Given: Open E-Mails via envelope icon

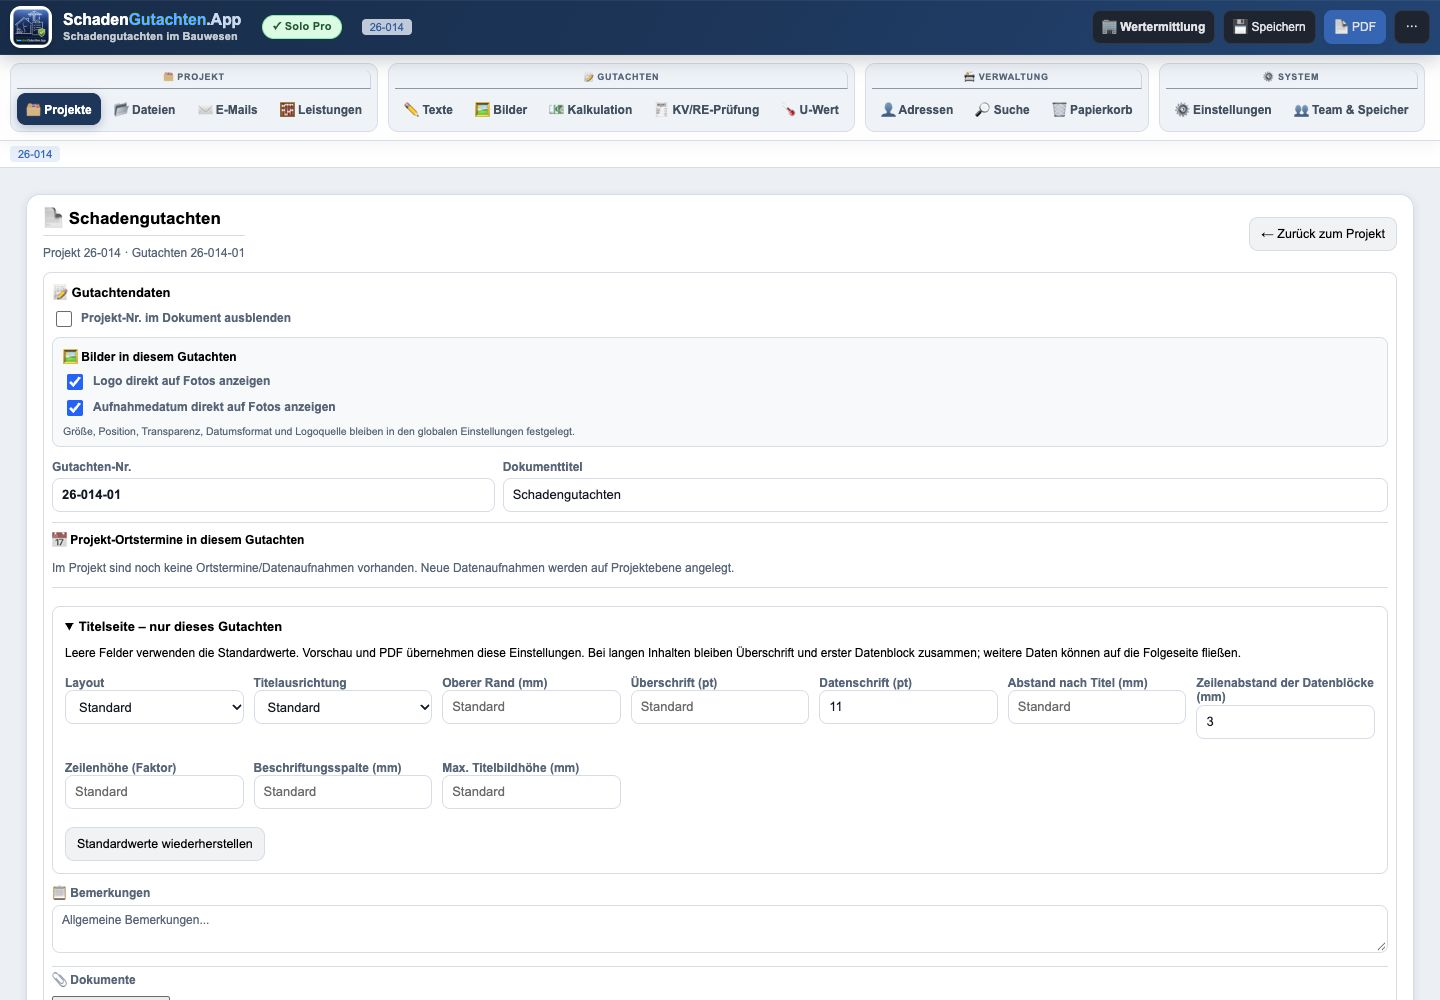Looking at the screenshot, I should pyautogui.click(x=205, y=110).
